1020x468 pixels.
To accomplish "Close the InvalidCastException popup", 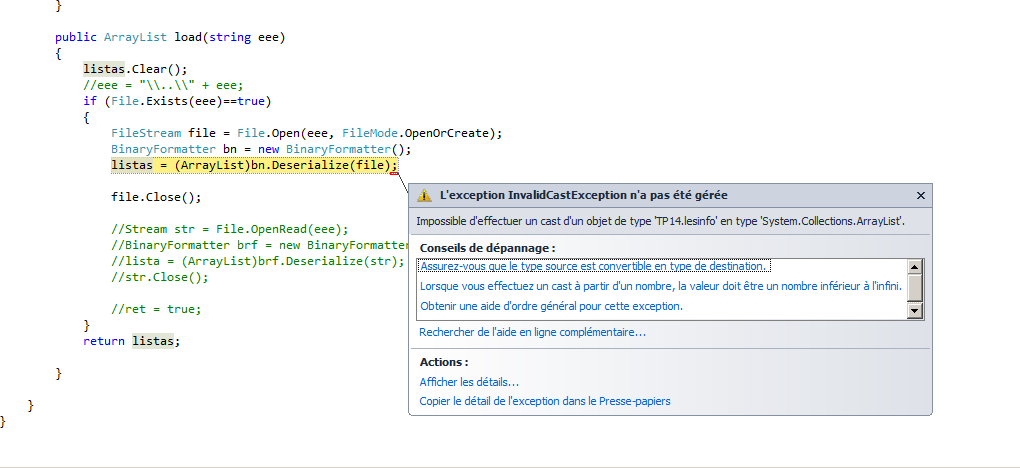I will pyautogui.click(x=920, y=196).
